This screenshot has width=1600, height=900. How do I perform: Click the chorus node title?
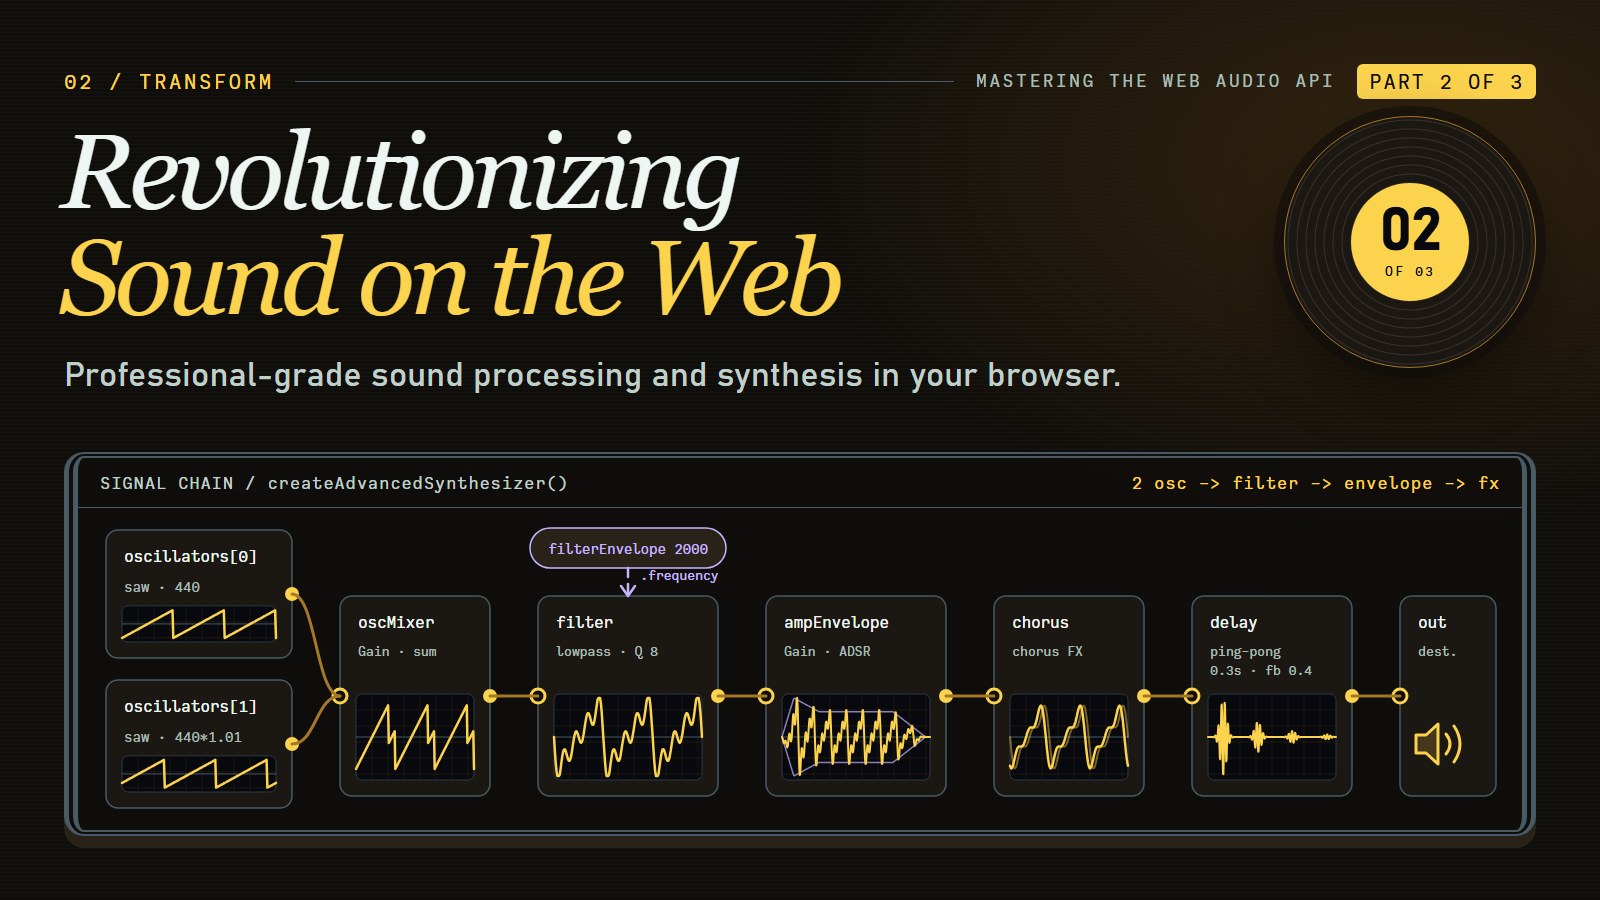pyautogui.click(x=1040, y=622)
